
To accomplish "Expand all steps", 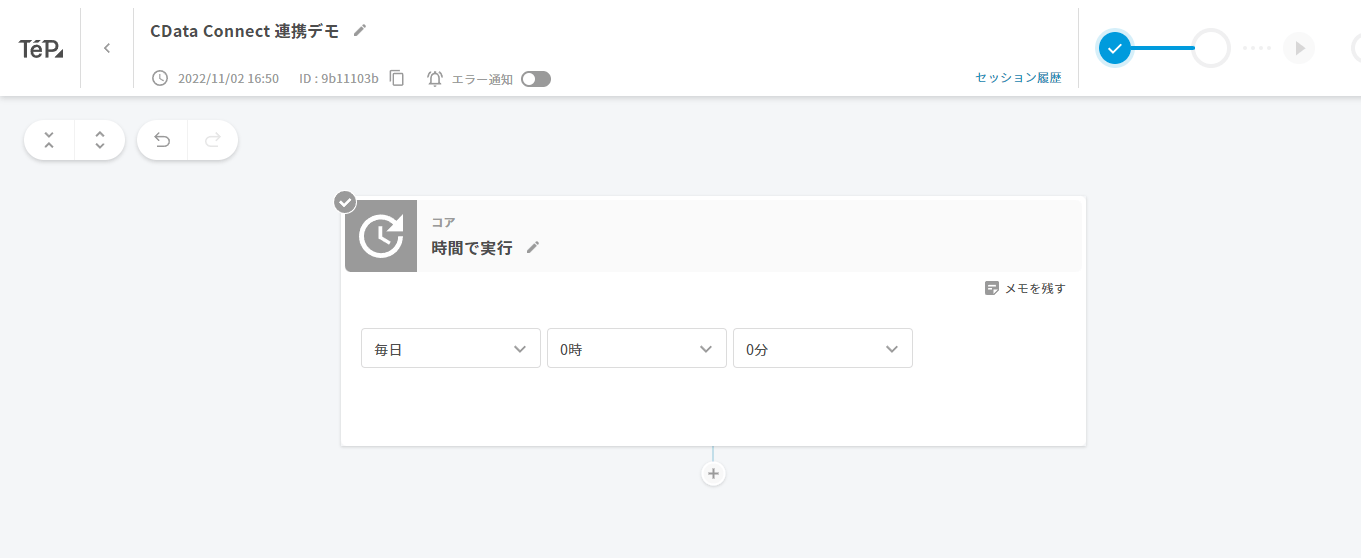I will [100, 140].
